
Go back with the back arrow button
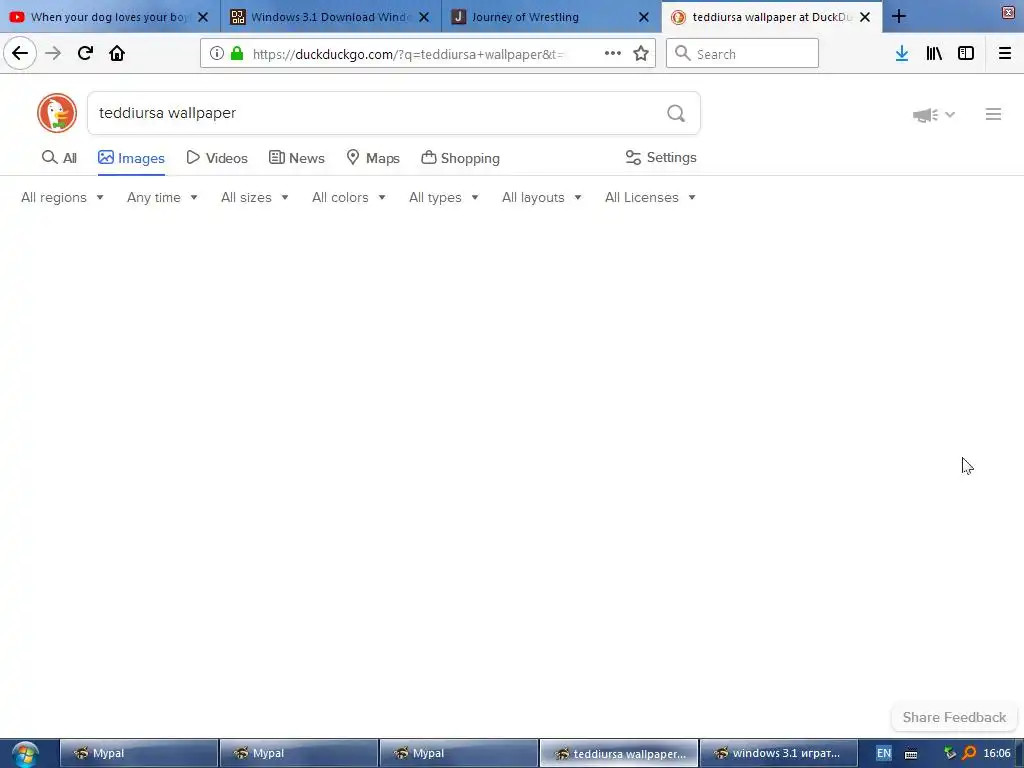click(x=20, y=54)
